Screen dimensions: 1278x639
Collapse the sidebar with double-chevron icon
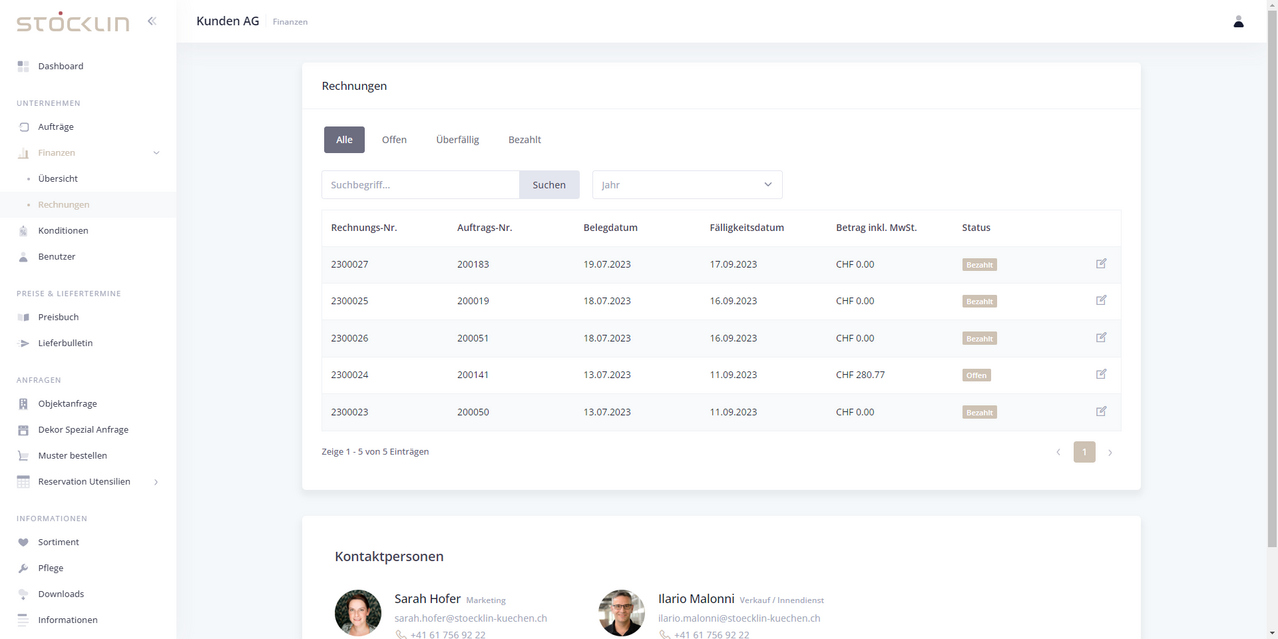(x=152, y=21)
